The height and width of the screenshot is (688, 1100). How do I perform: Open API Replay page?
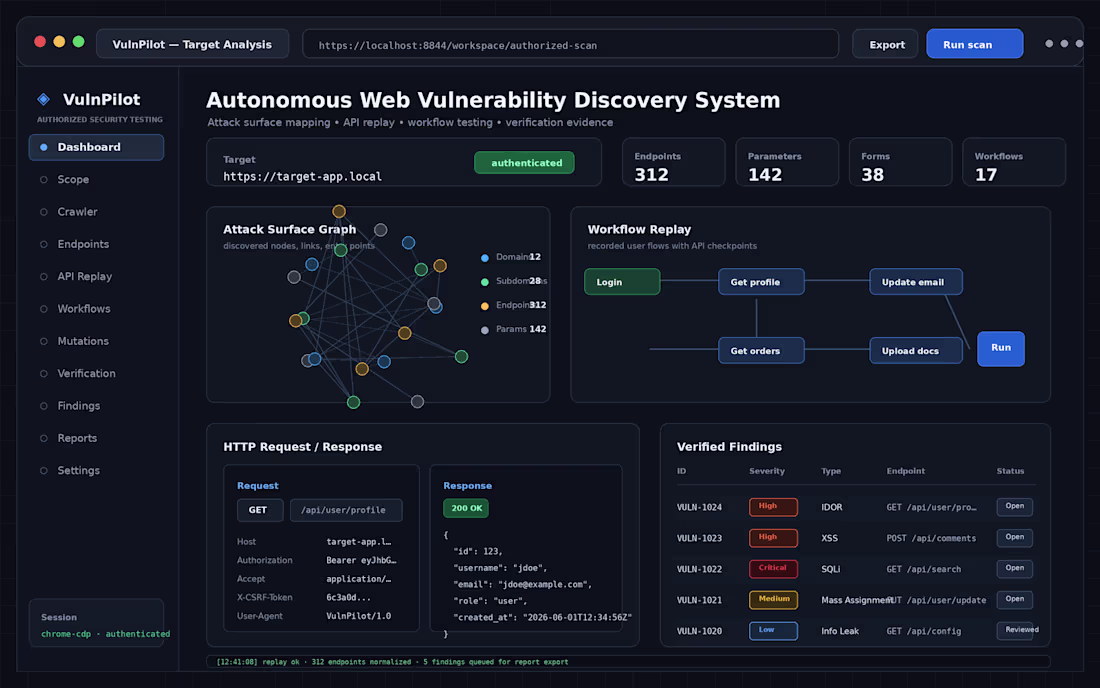point(84,276)
